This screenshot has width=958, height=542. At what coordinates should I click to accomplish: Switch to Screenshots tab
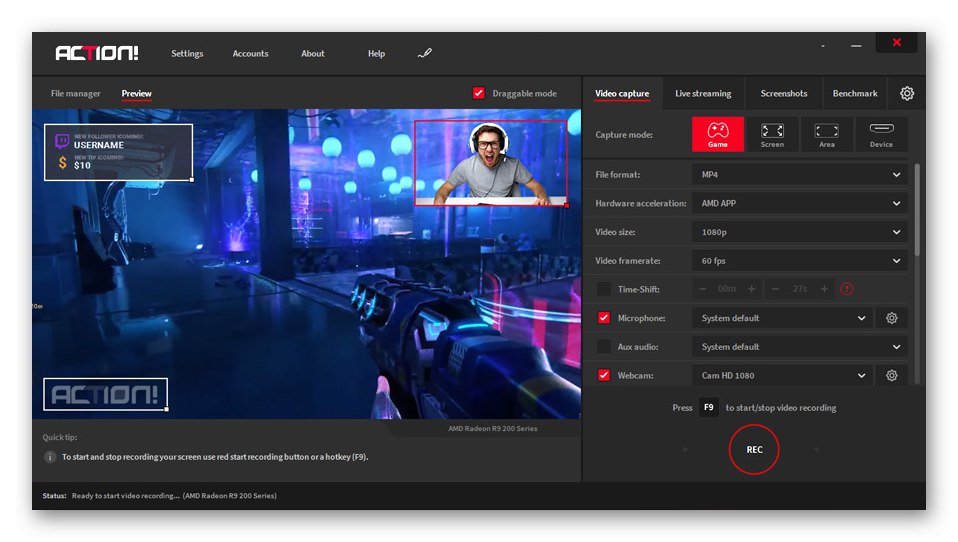point(783,93)
